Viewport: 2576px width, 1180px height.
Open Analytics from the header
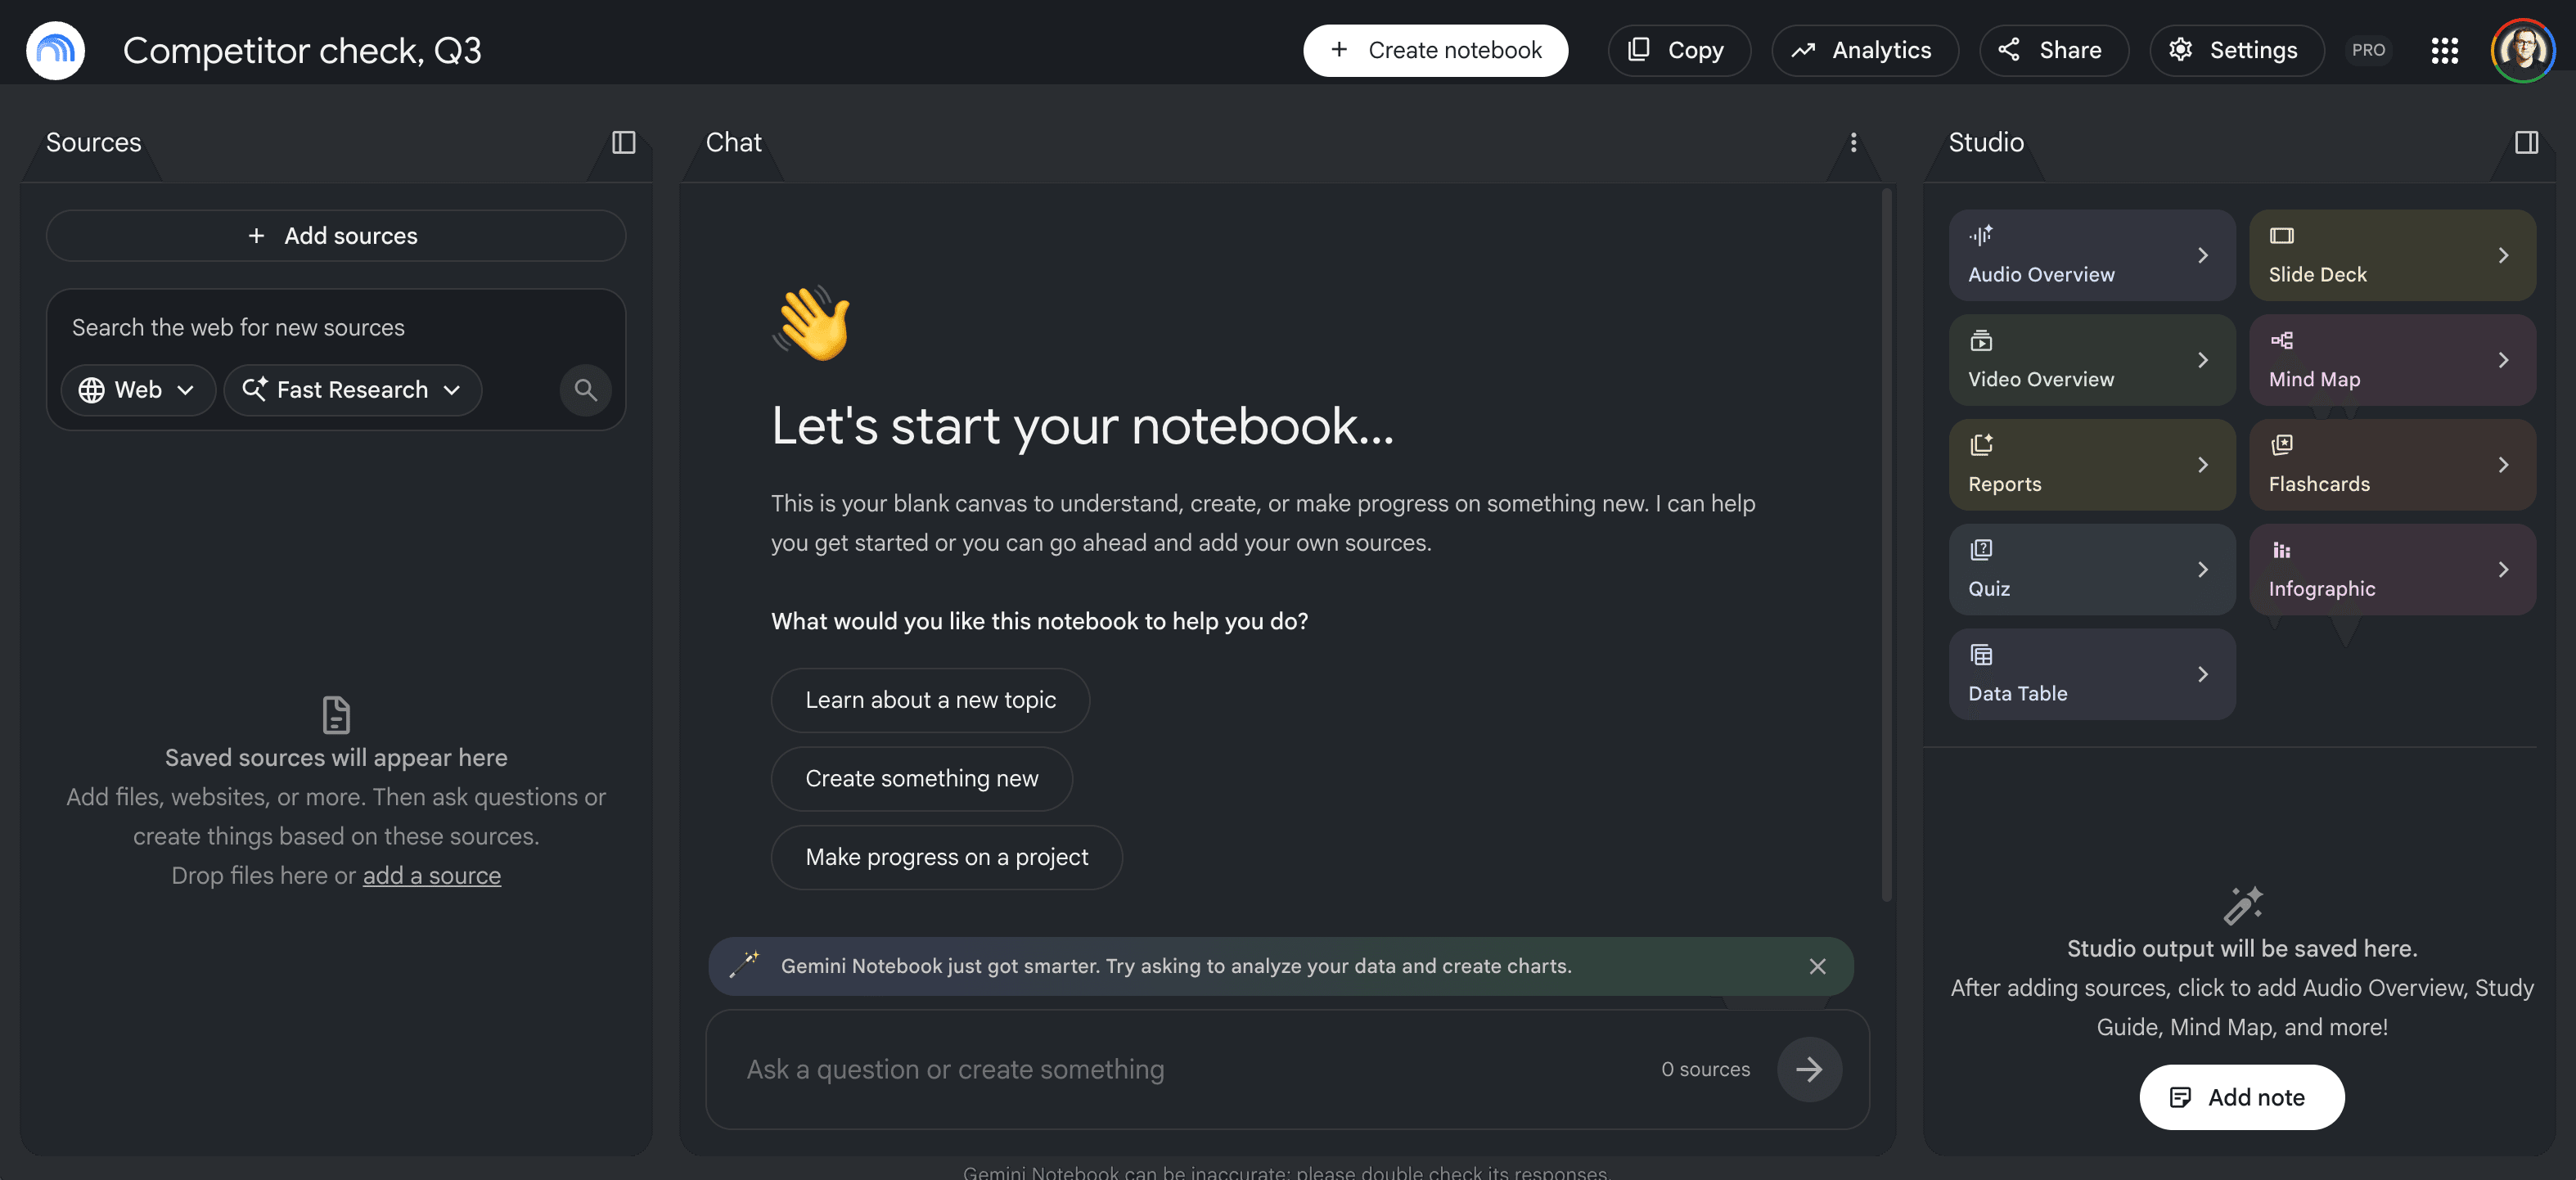[1864, 50]
